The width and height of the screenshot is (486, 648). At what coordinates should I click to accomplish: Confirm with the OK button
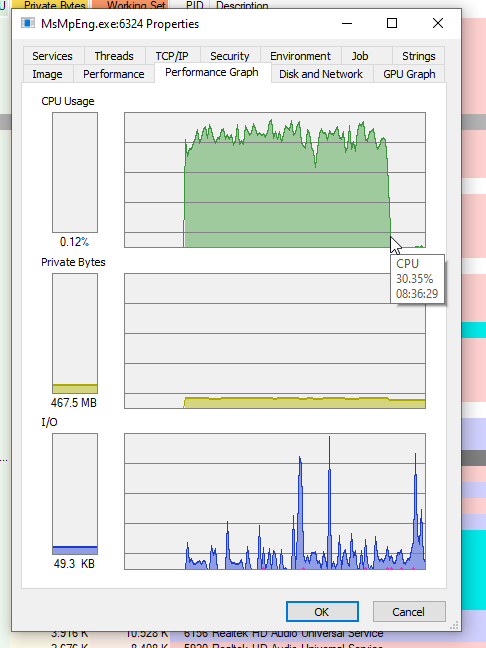click(322, 612)
